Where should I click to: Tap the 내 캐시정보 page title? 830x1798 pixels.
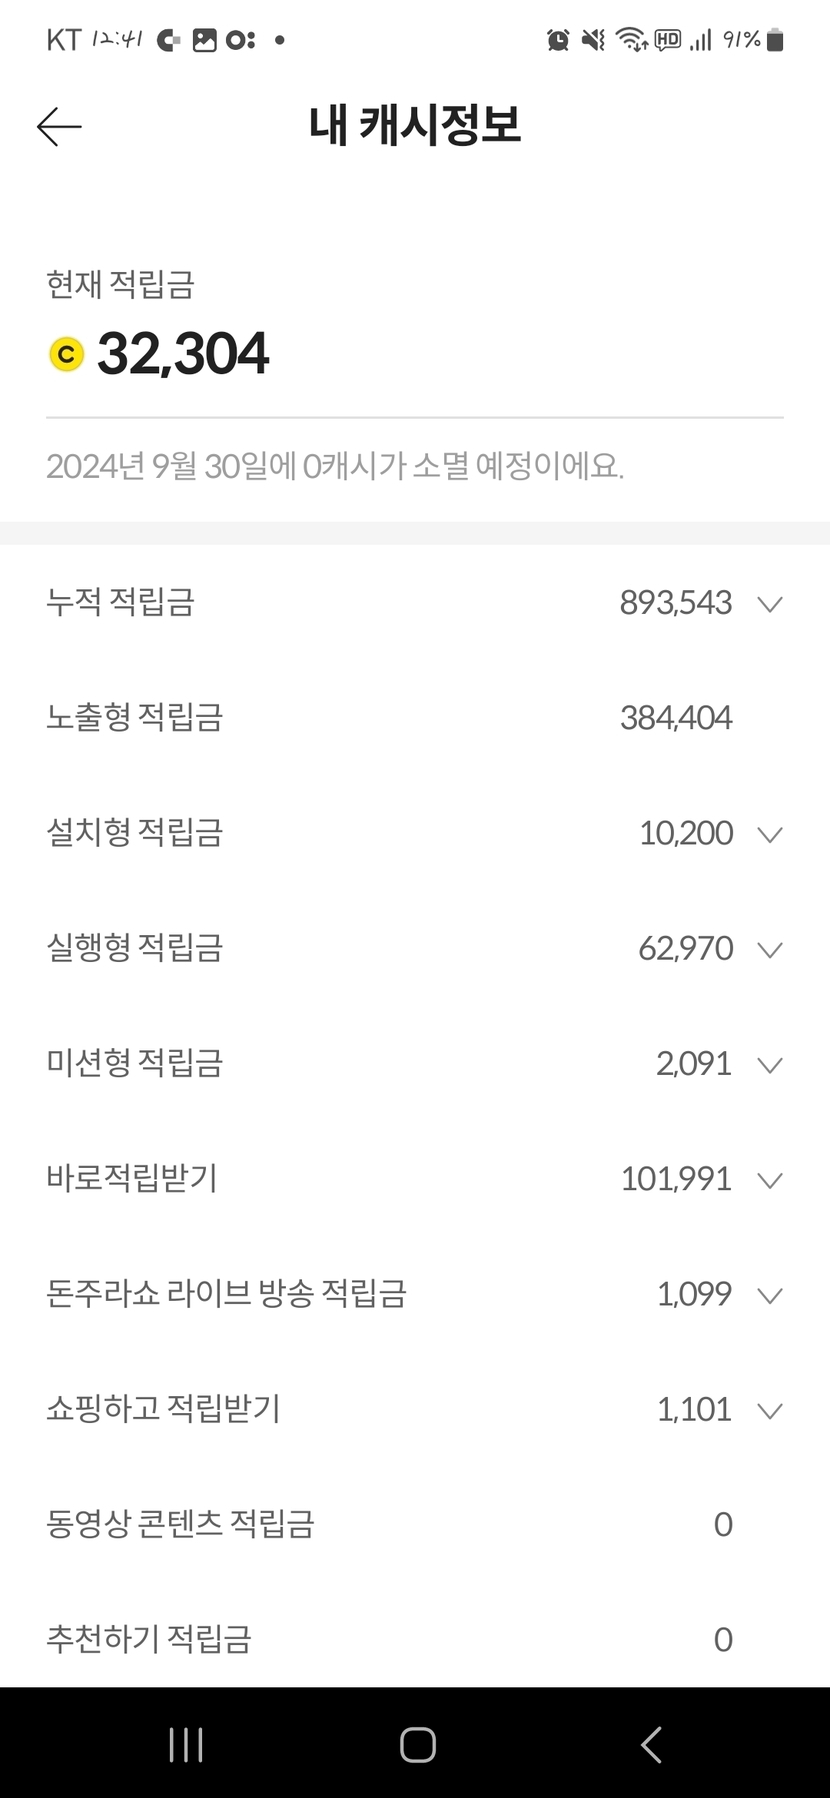[x=415, y=126]
